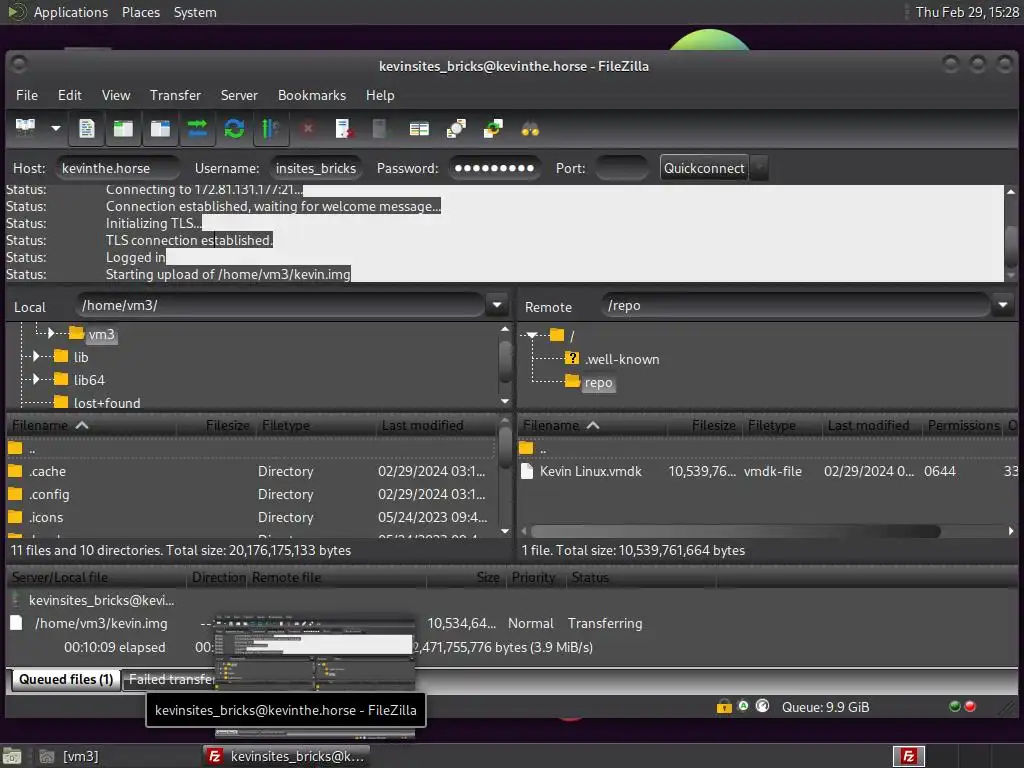
Task: Toggle remote directory tree icon
Action: (160, 128)
